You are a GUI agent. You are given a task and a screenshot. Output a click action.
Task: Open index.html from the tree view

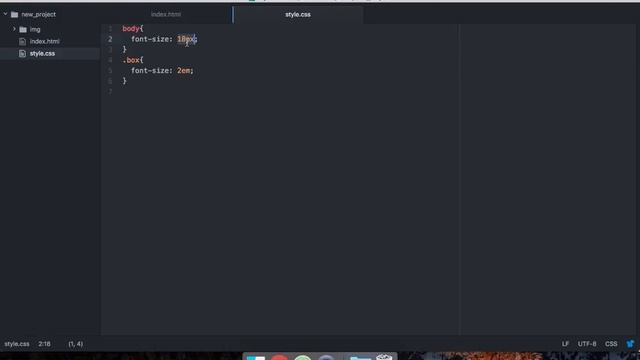point(44,41)
